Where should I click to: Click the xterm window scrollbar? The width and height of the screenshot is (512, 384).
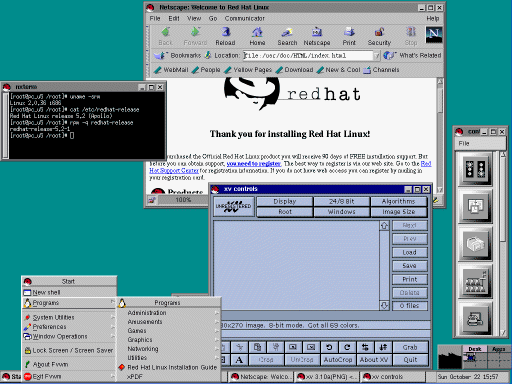[5, 125]
